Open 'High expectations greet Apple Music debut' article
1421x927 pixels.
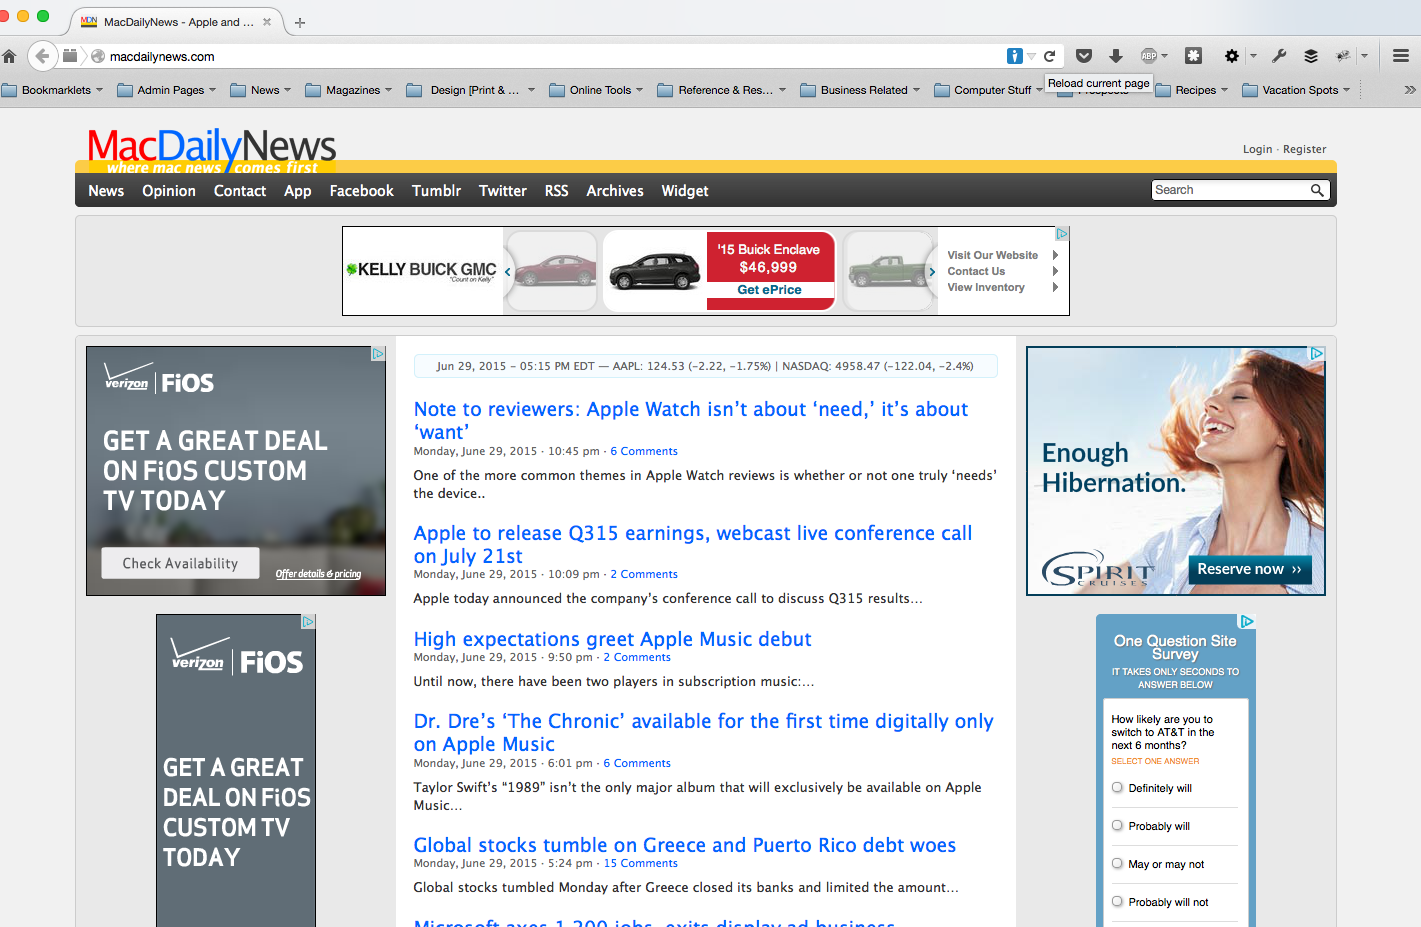612,639
